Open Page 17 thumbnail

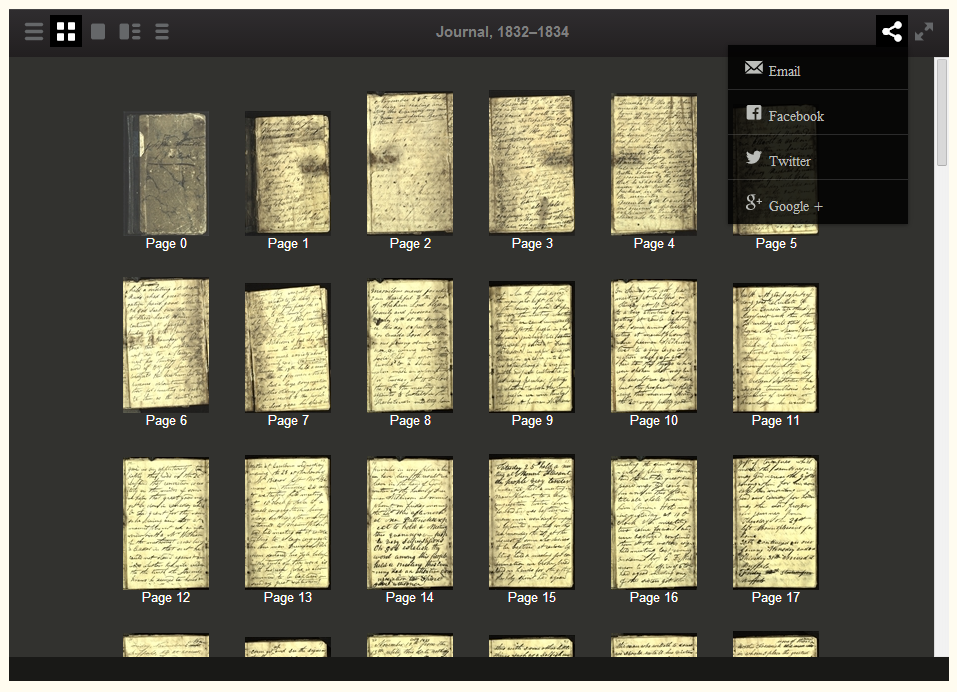click(775, 522)
